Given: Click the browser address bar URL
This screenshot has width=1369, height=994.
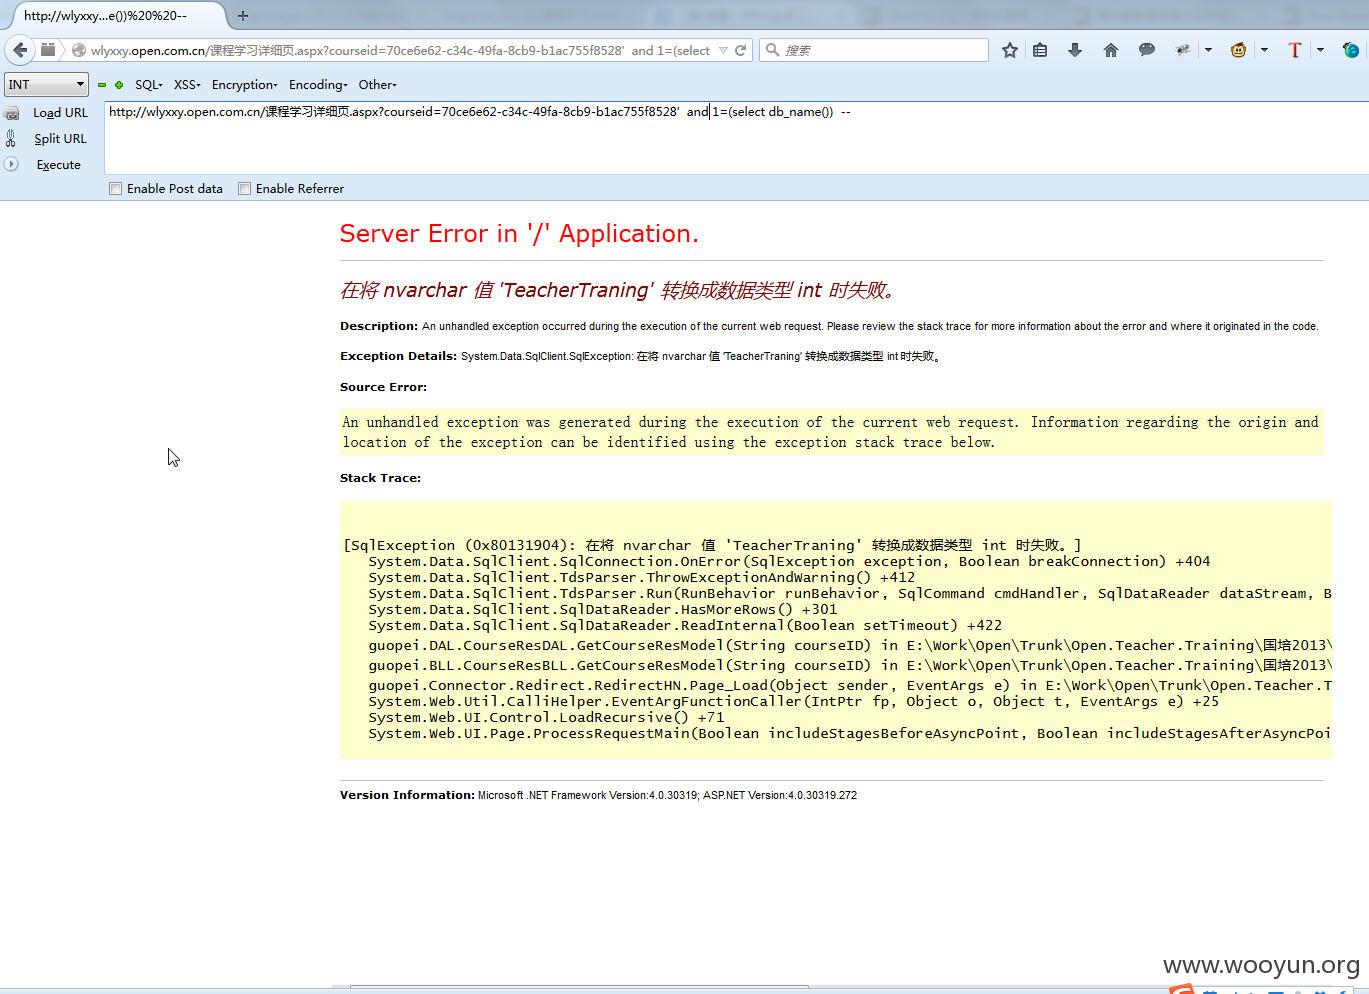Looking at the screenshot, I should tap(400, 50).
